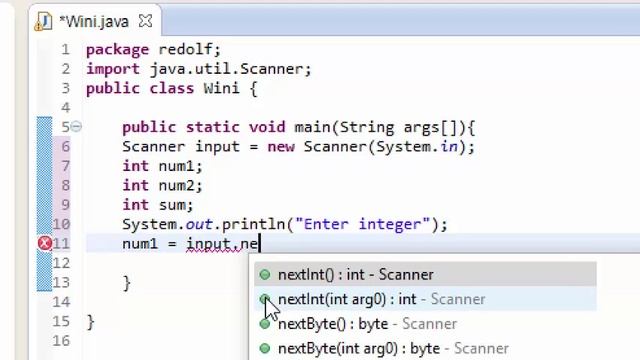Image resolution: width=640 pixels, height=360 pixels.
Task: Click on 'public class Wini {' line
Action: (171, 89)
